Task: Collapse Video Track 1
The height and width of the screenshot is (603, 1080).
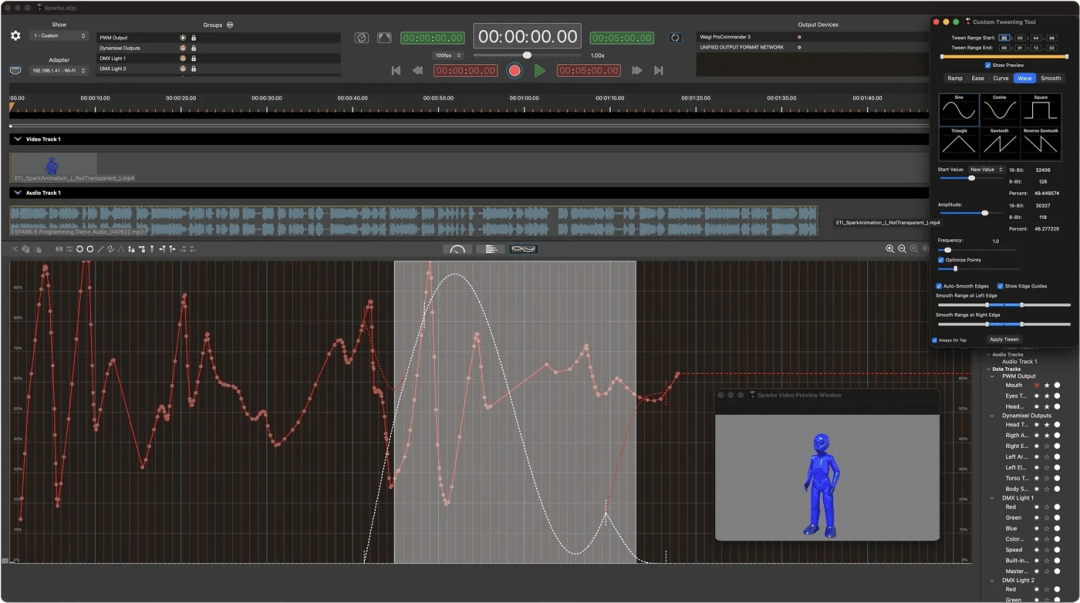Action: click(x=17, y=139)
